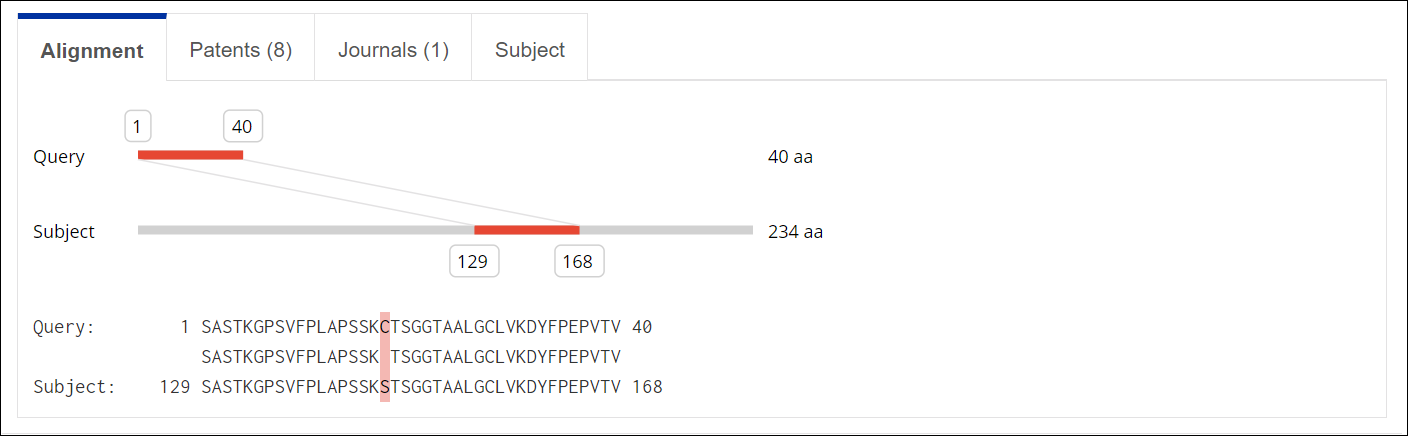Click the Query sequence text line
1408x436 pixels.
click(411, 327)
